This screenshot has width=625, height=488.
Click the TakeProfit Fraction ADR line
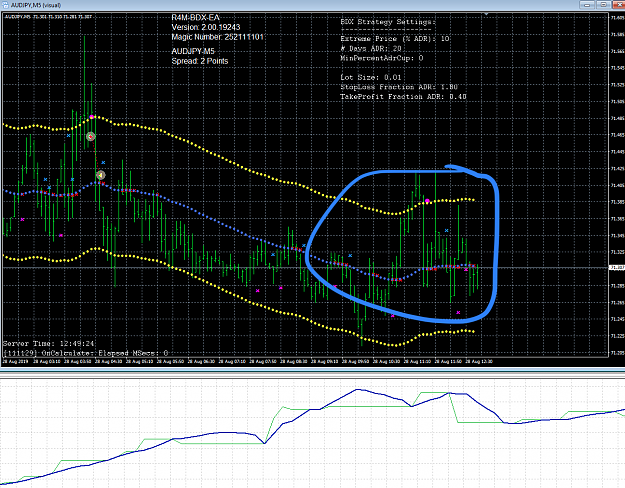403,96
